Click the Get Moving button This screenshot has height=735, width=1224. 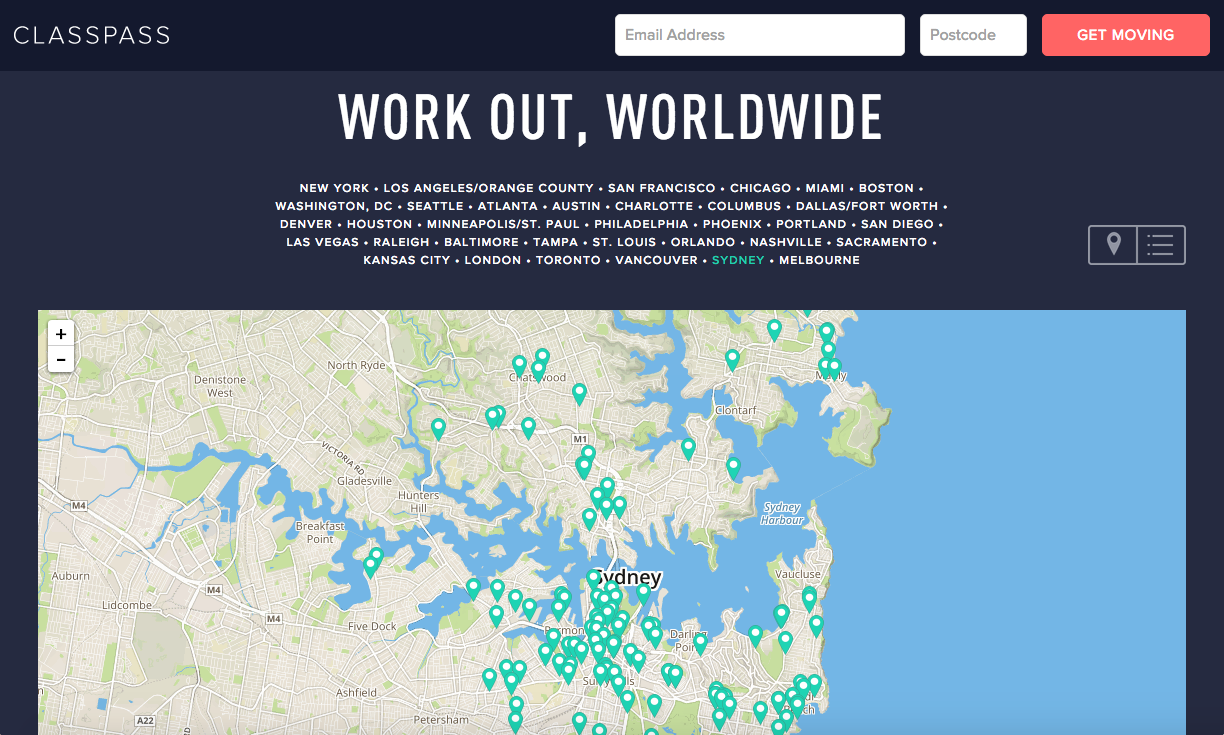(x=1125, y=35)
